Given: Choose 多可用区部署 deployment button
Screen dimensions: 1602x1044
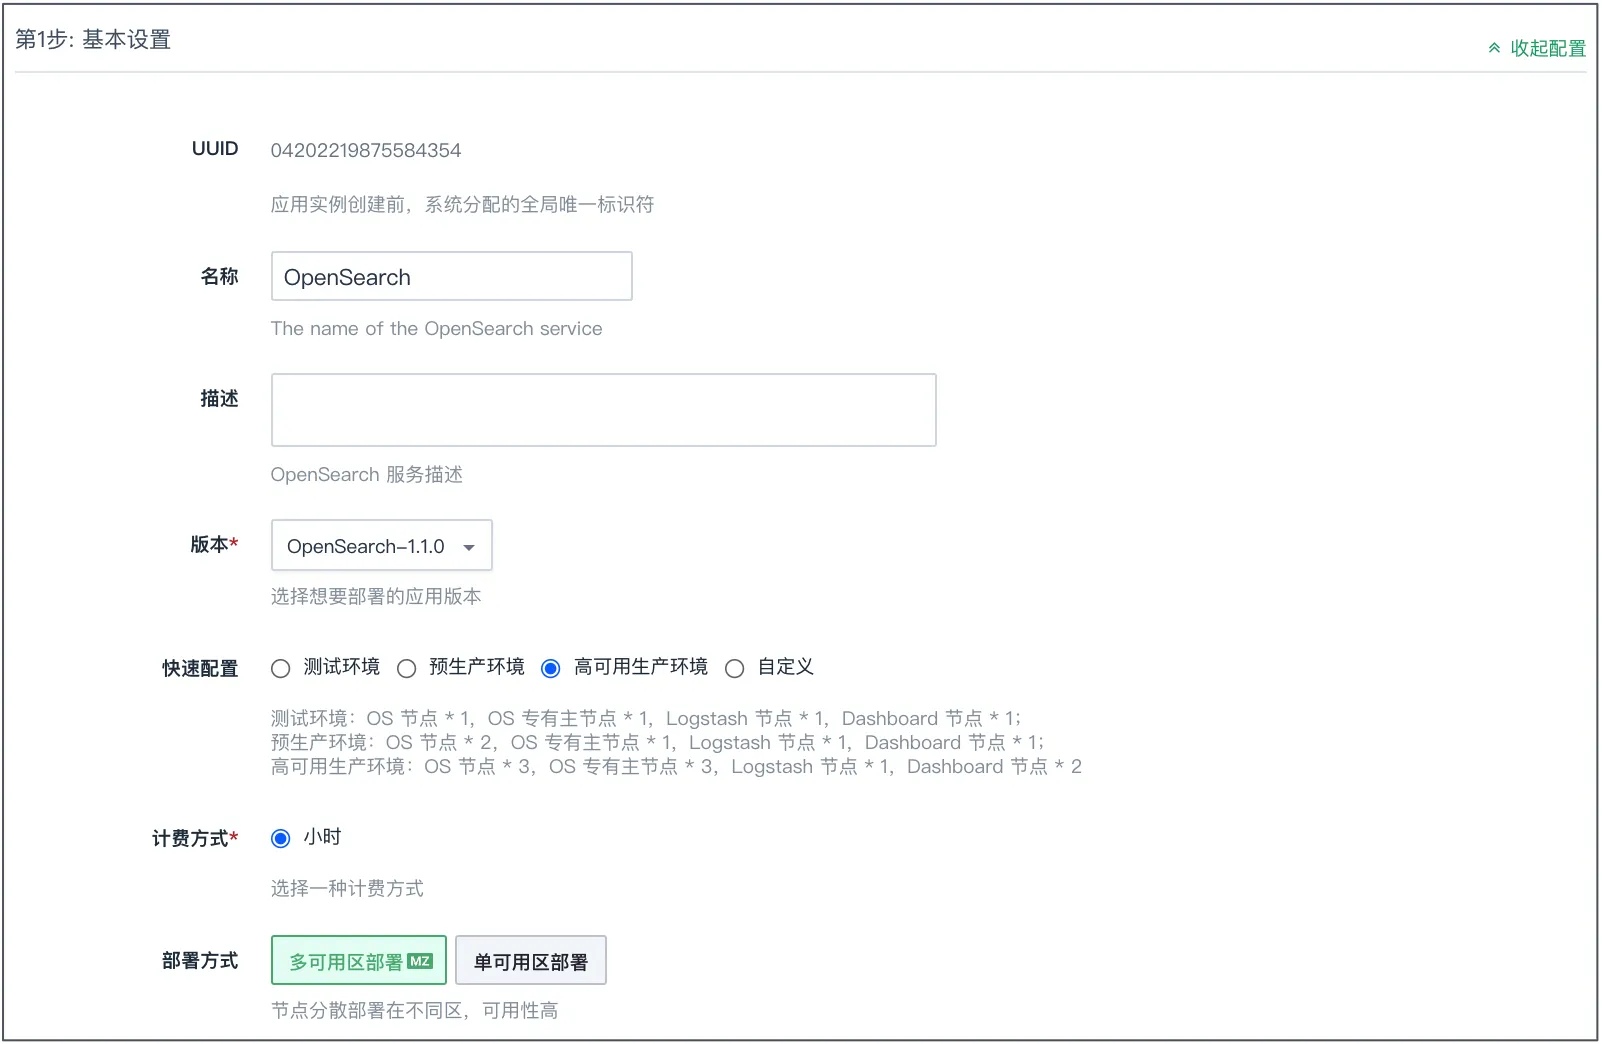Looking at the screenshot, I should pyautogui.click(x=359, y=961).
